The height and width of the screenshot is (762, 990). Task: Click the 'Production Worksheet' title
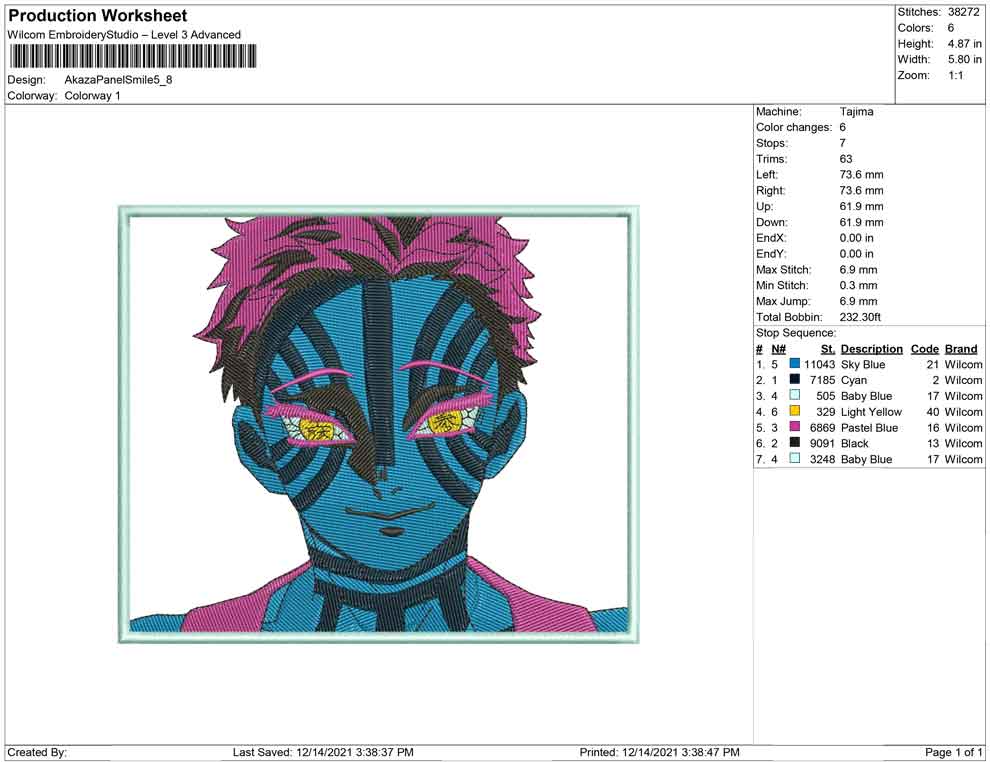pos(98,16)
